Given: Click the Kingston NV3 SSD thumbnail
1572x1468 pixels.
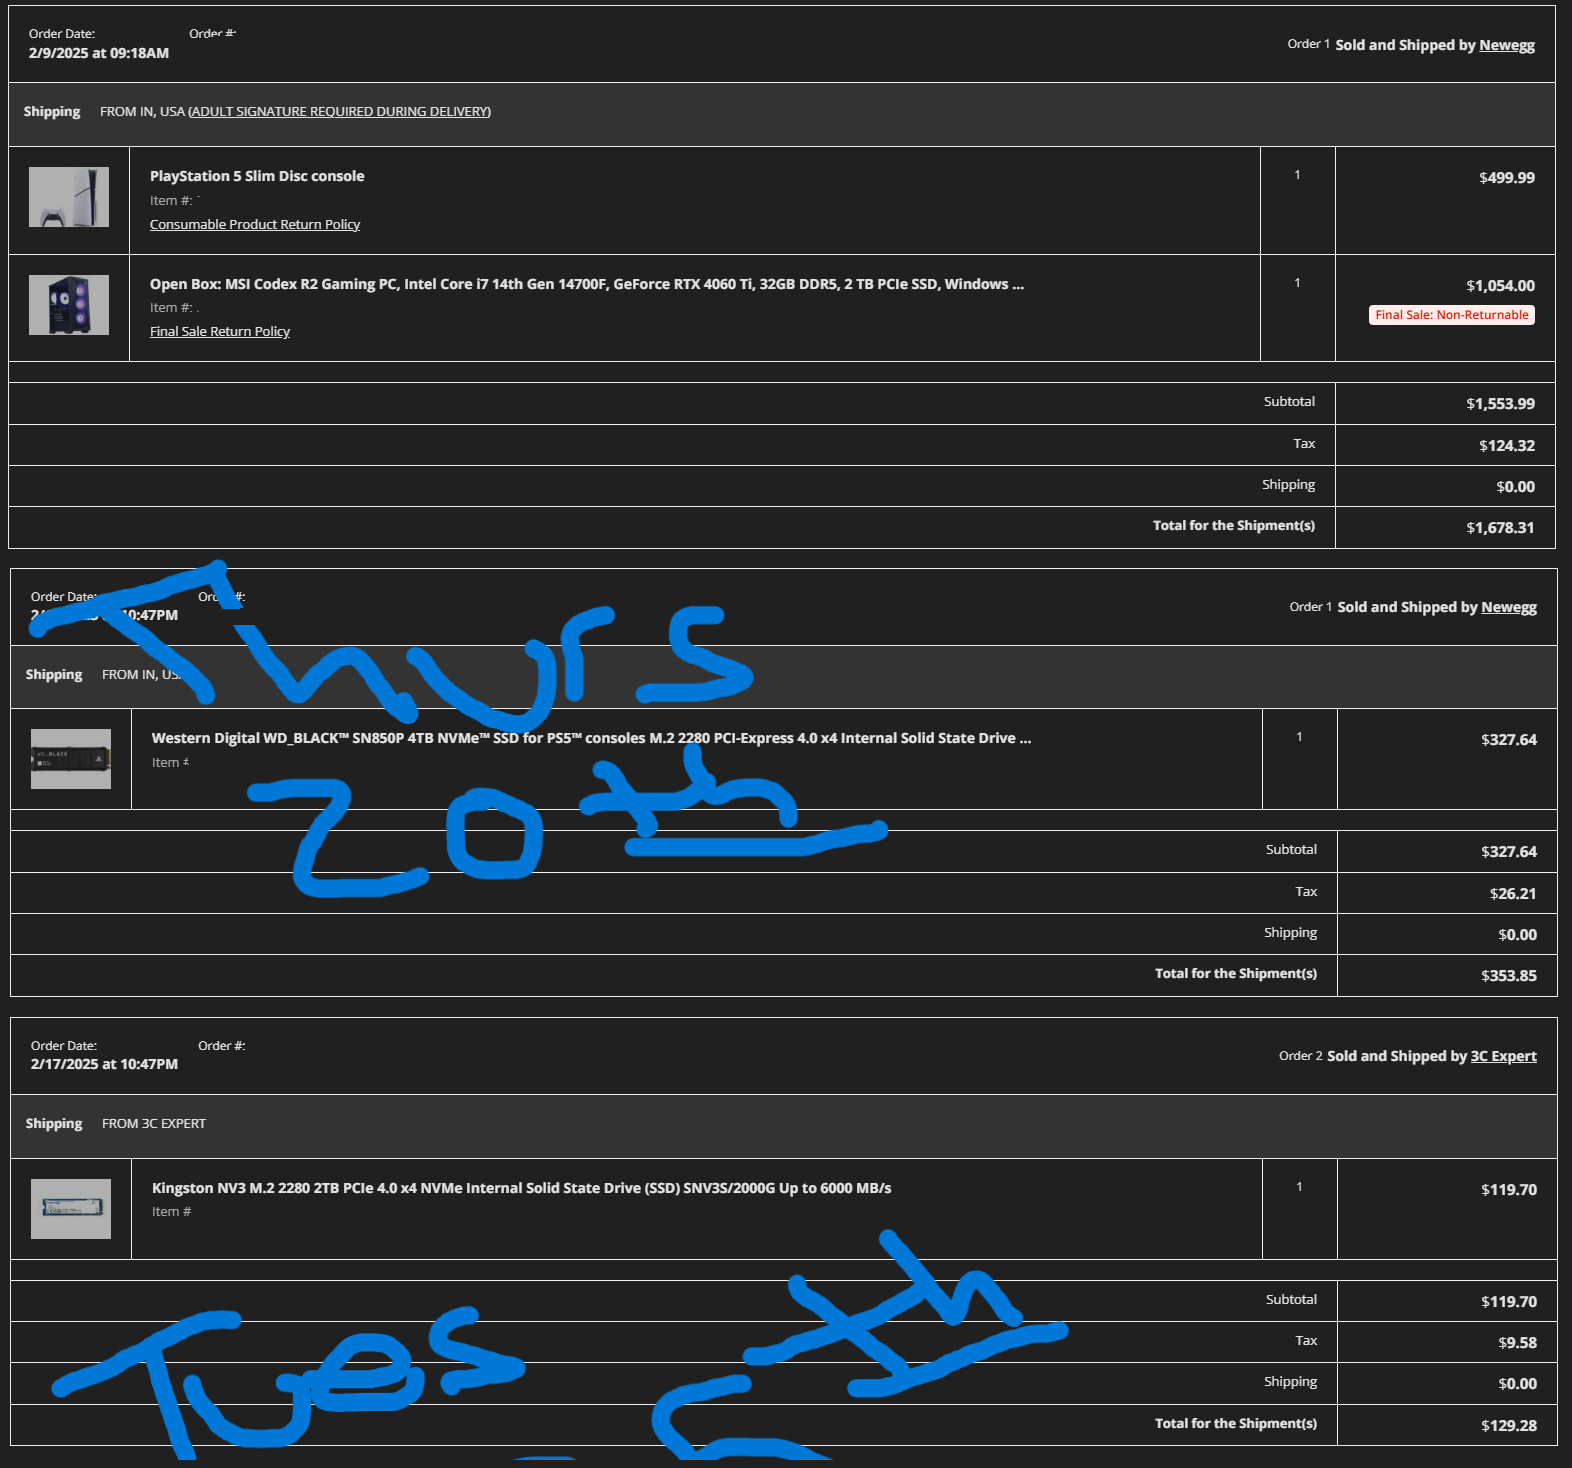Looking at the screenshot, I should [x=71, y=1209].
